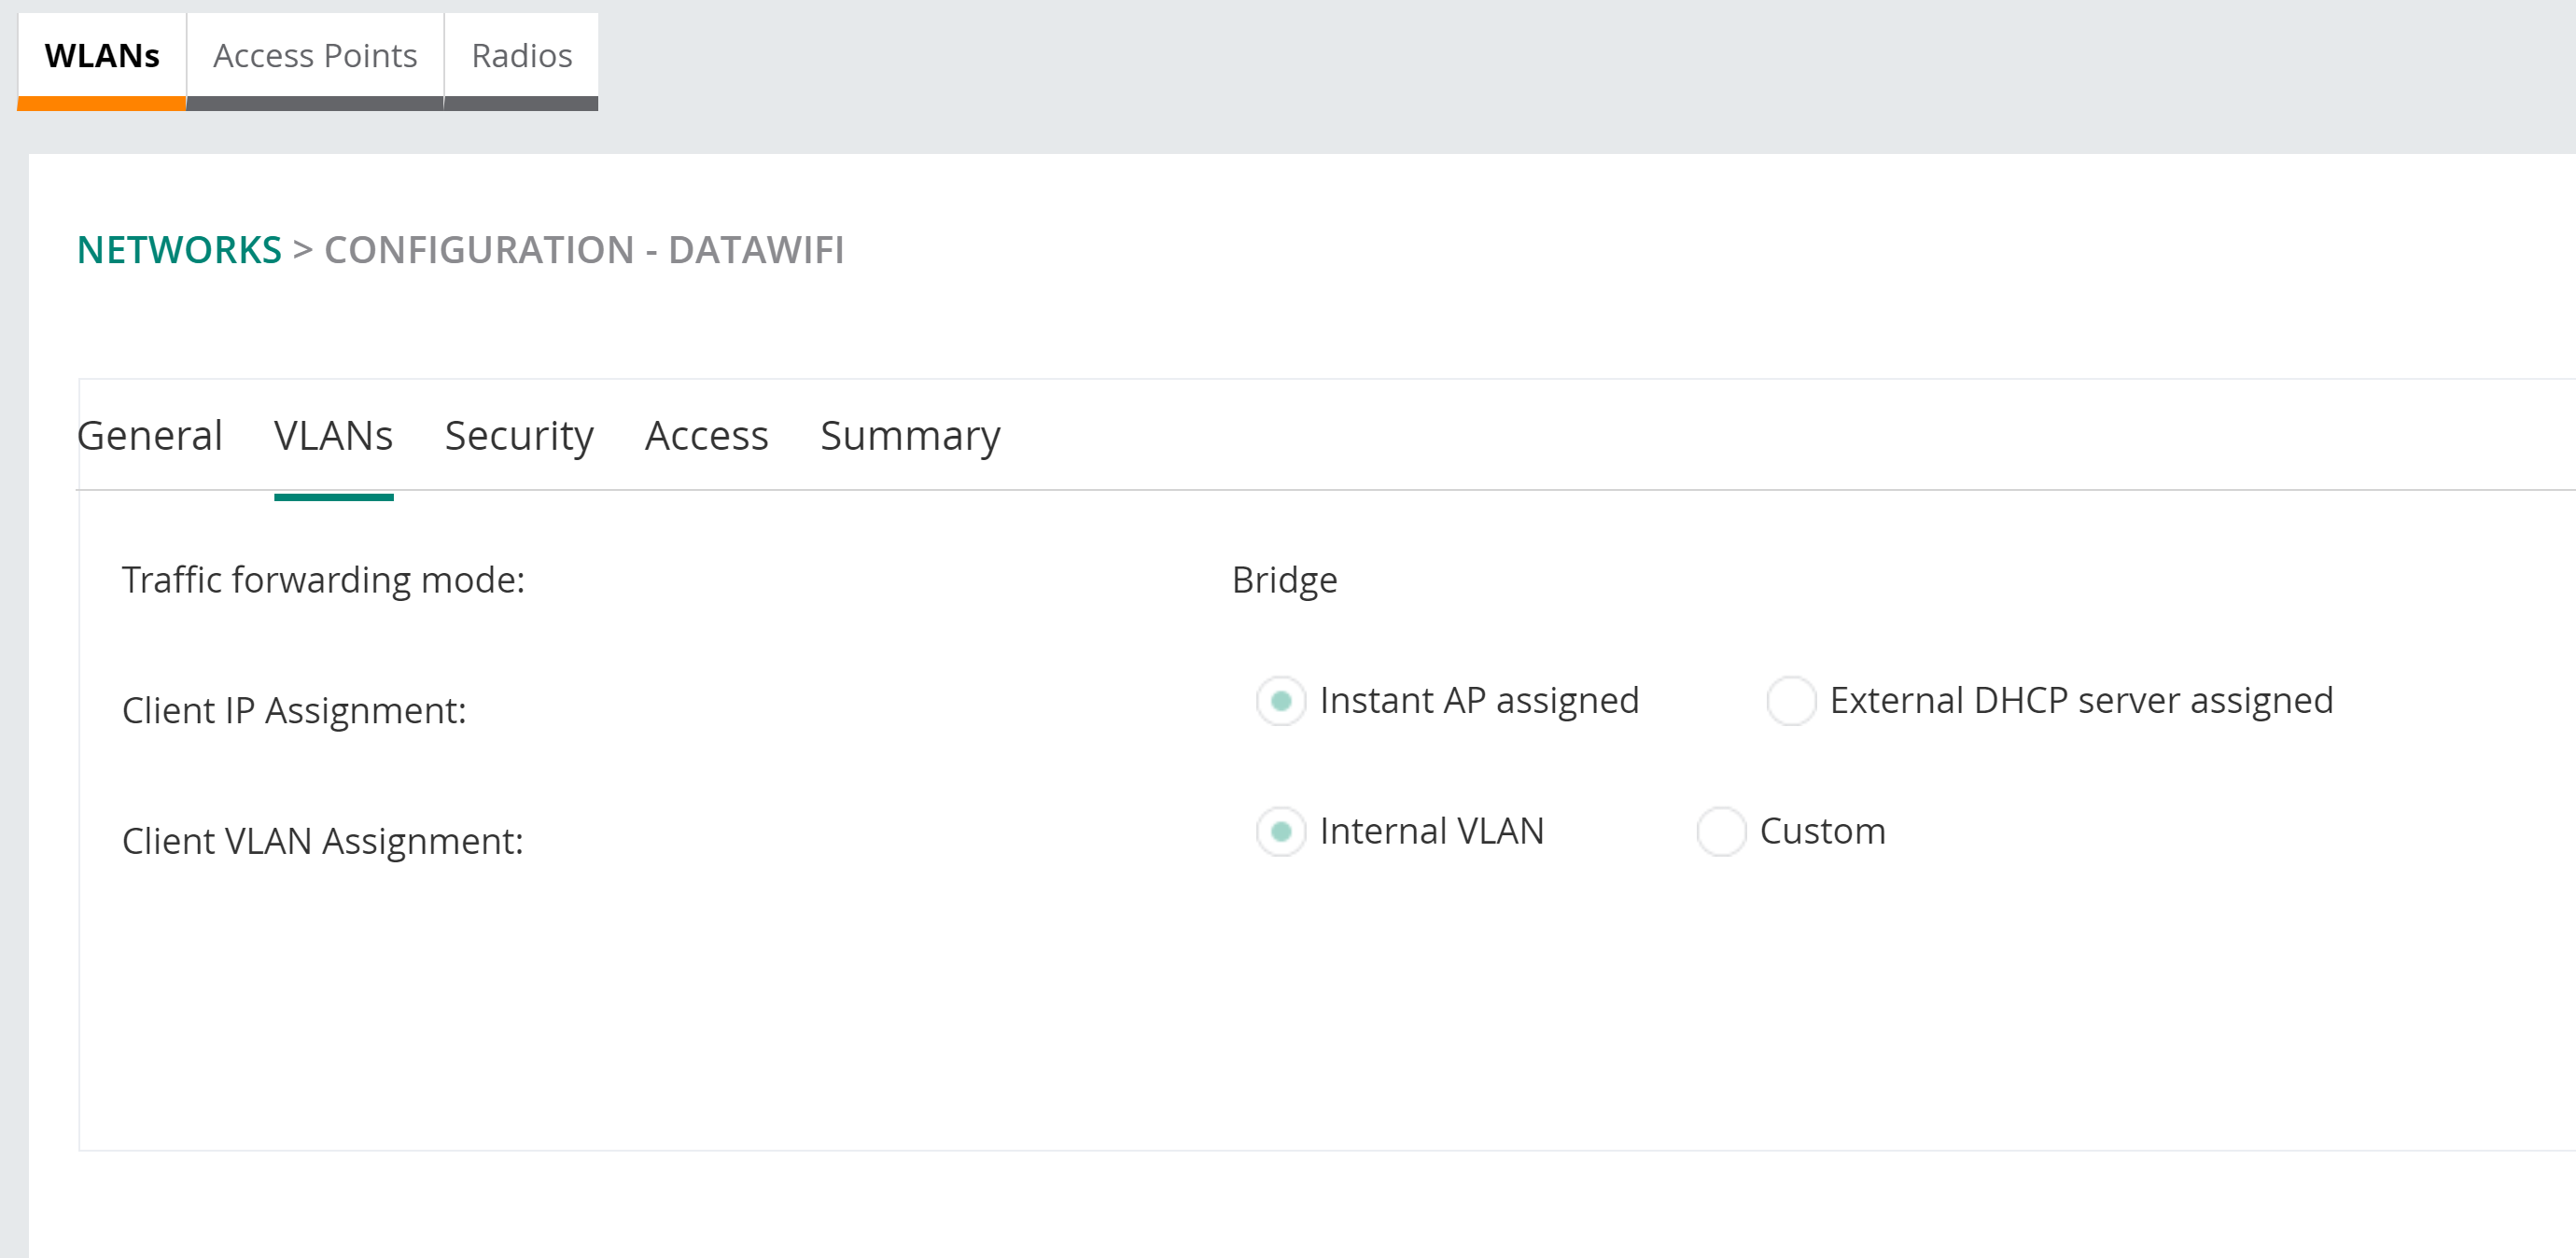Choose External DHCP server assigned option
This screenshot has width=2576, height=1258.
[1790, 701]
